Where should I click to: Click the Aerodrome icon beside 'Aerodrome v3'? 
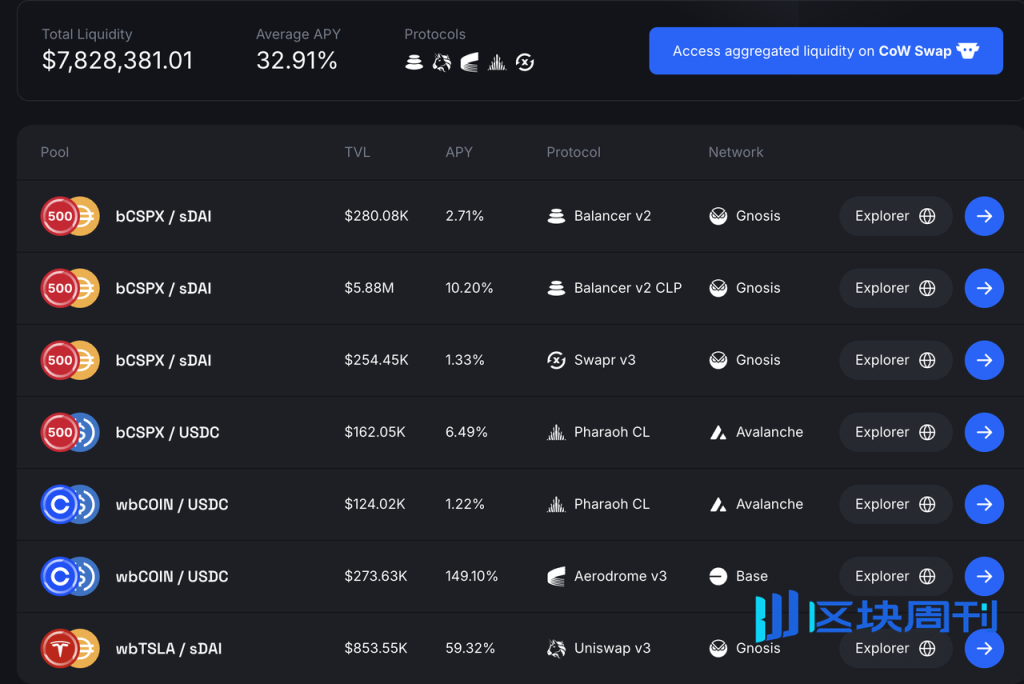(556, 576)
